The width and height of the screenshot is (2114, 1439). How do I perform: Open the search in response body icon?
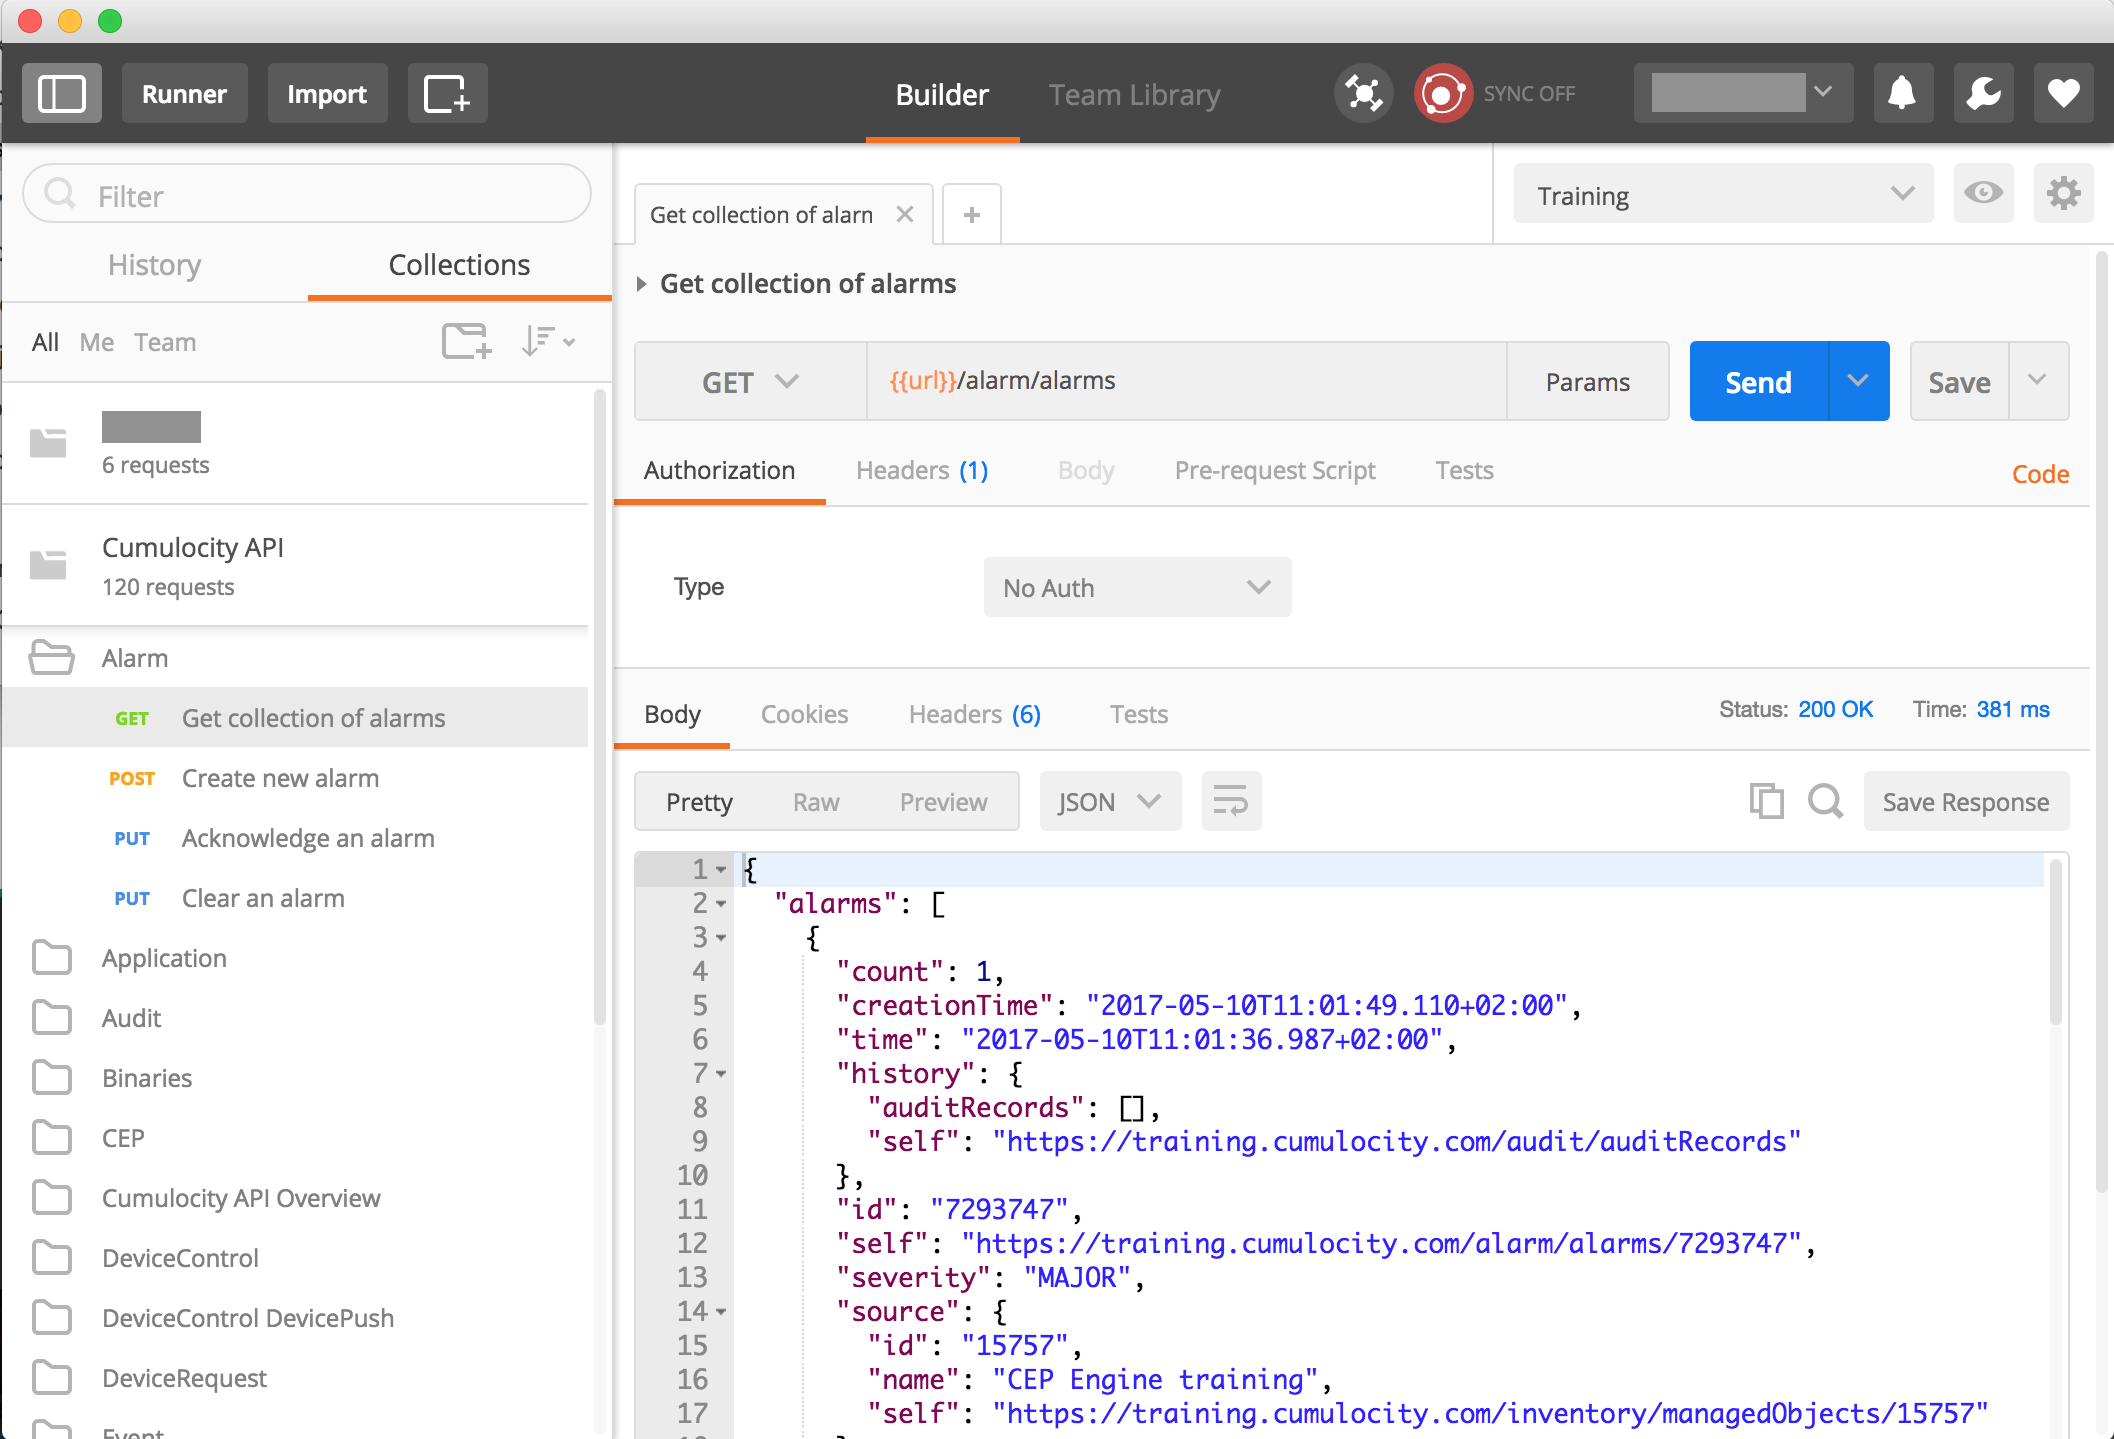[x=1826, y=801]
